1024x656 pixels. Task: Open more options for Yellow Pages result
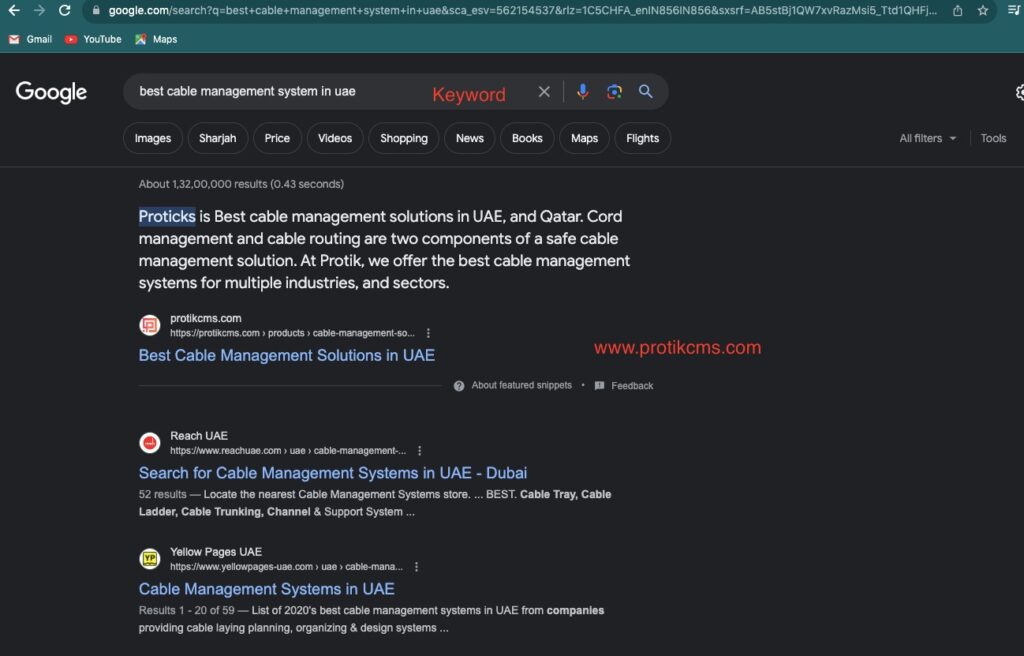[x=417, y=567]
